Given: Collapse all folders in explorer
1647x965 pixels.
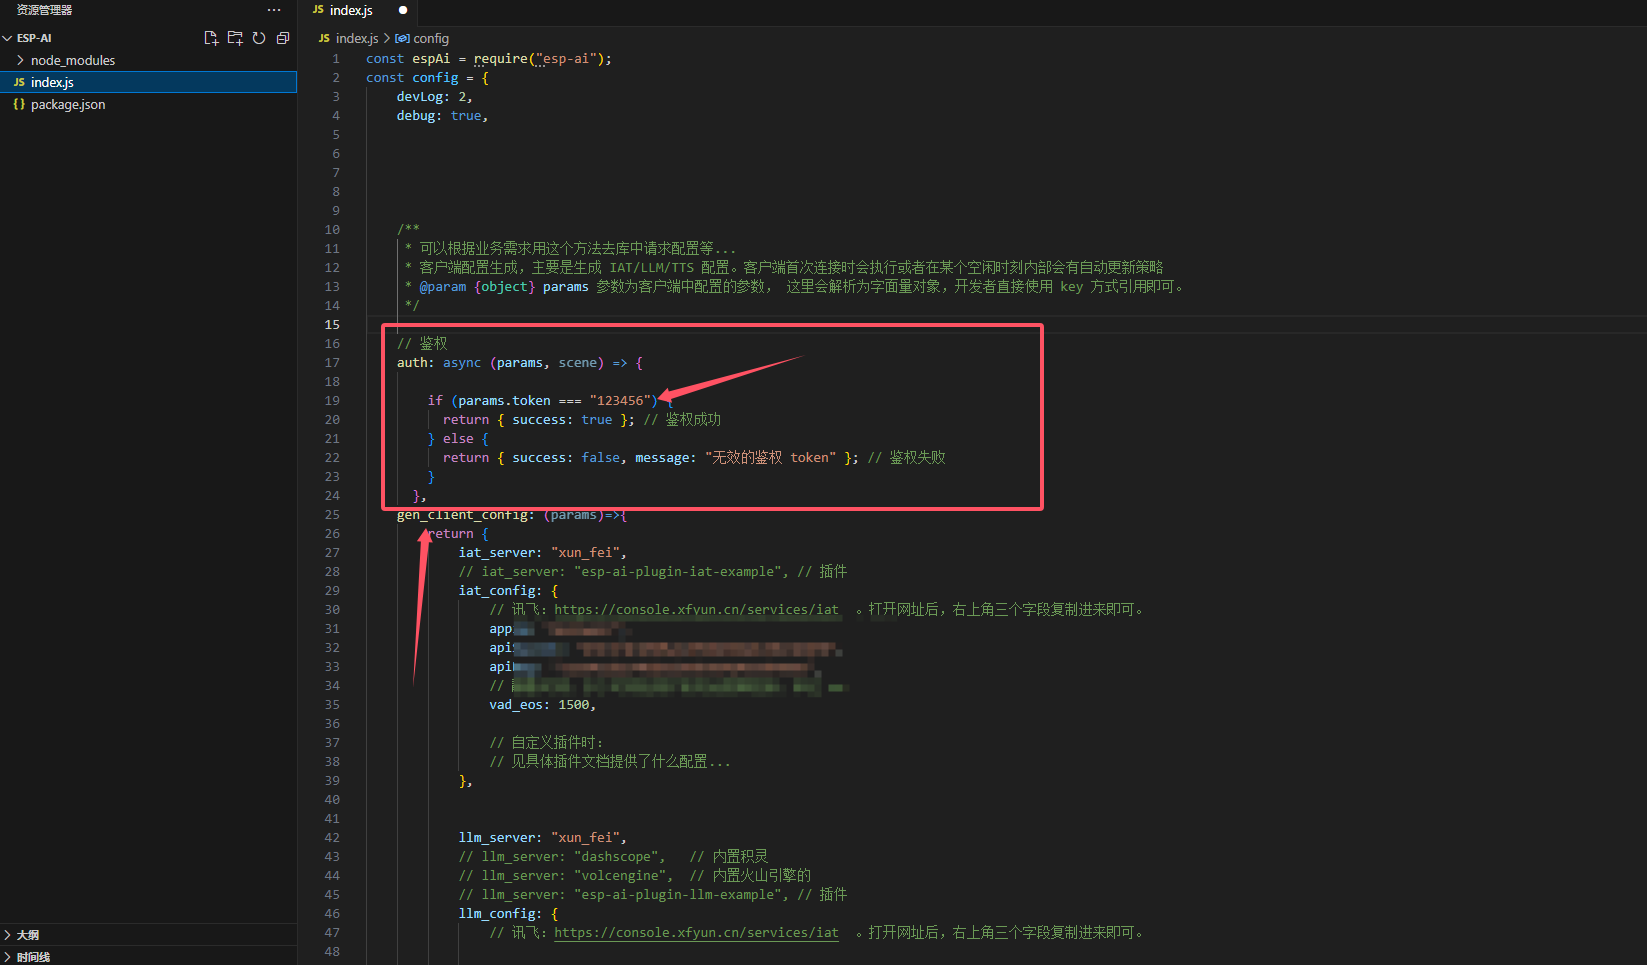Looking at the screenshot, I should pos(283,38).
